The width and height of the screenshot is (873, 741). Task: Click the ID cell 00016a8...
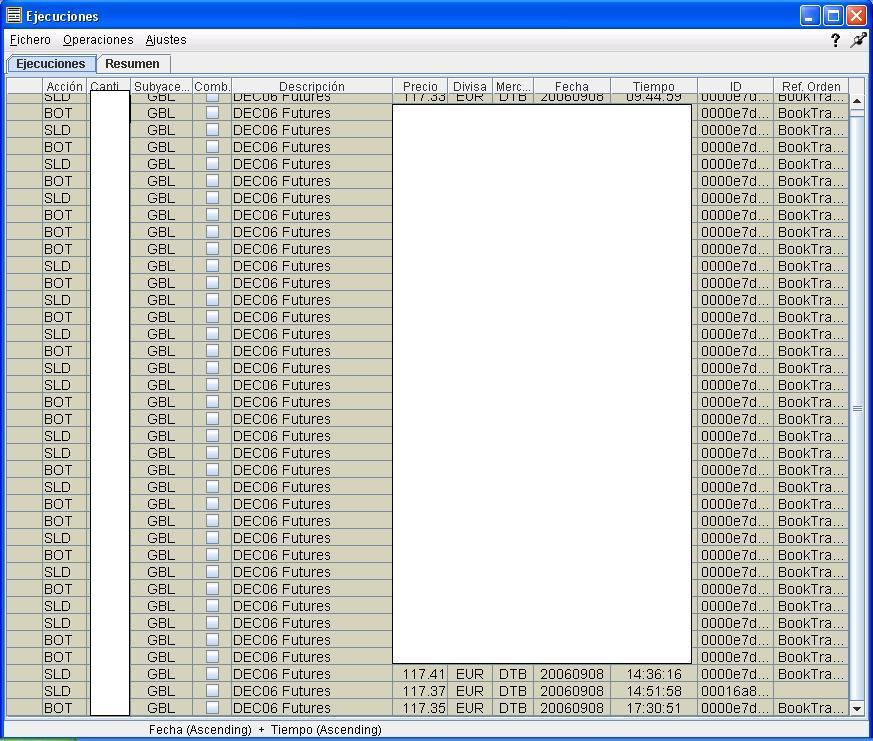click(735, 691)
